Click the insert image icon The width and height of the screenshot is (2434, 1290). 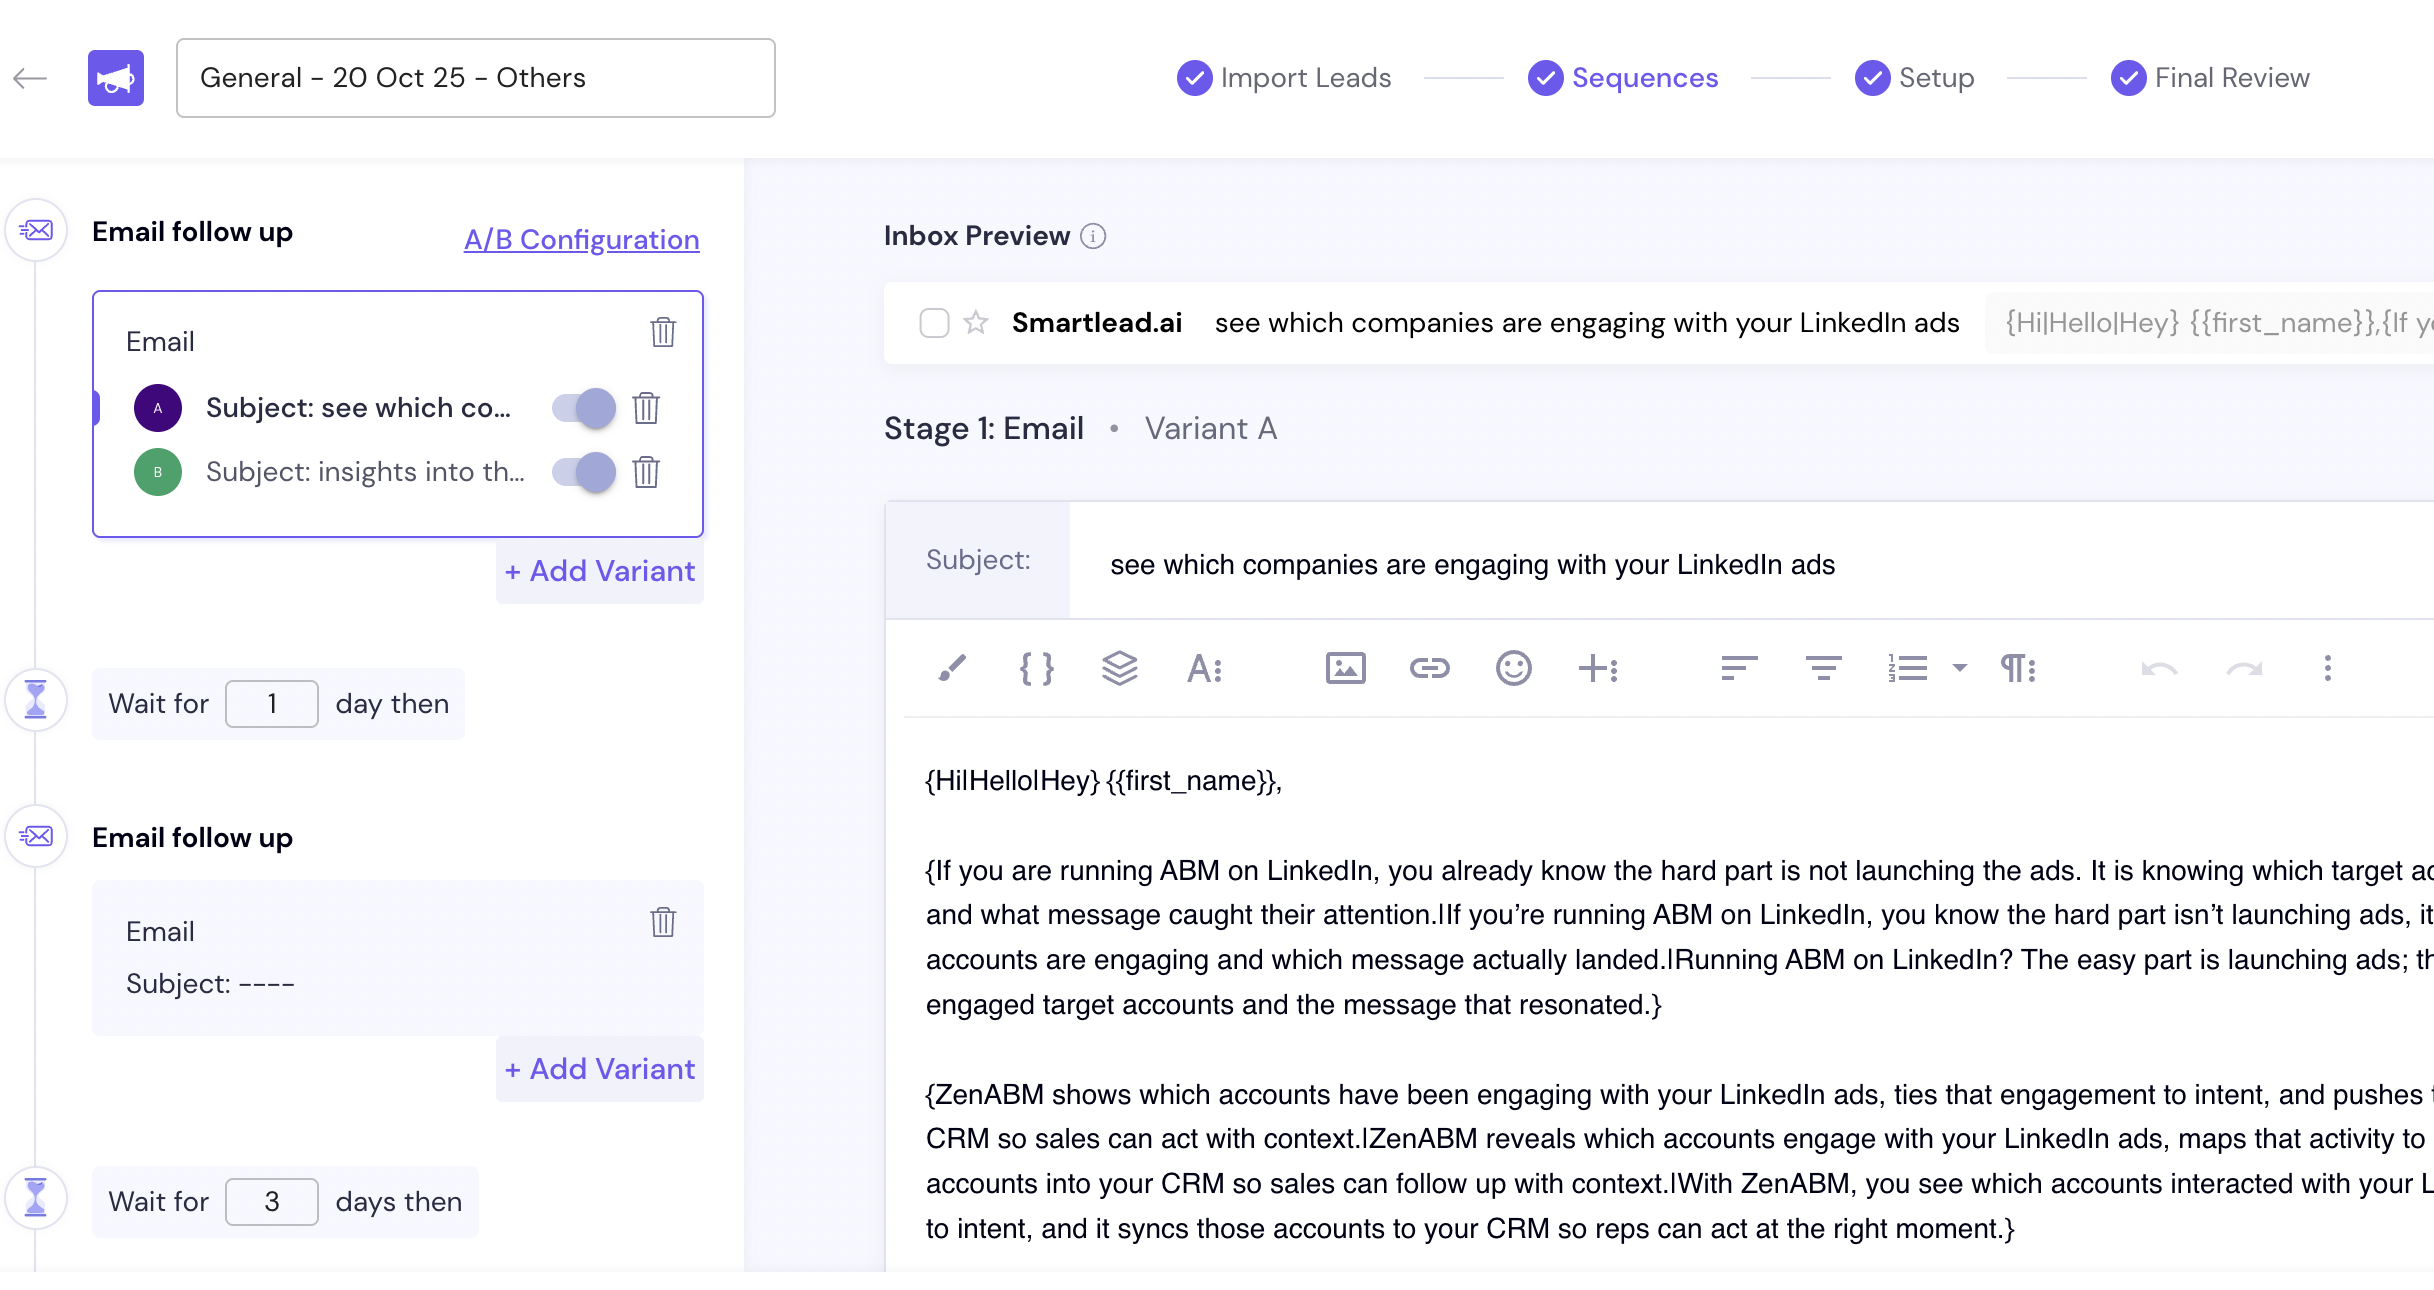(x=1345, y=668)
